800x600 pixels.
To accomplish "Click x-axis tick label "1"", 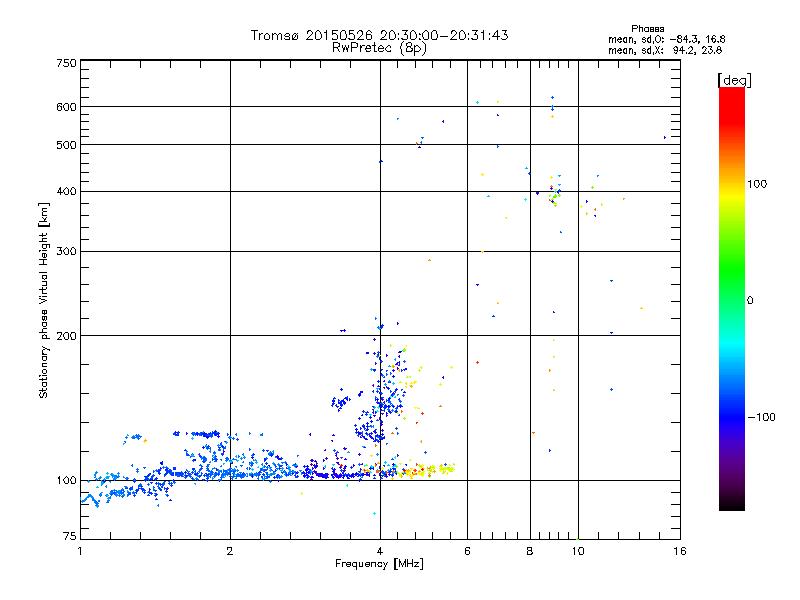I will 80,551.
